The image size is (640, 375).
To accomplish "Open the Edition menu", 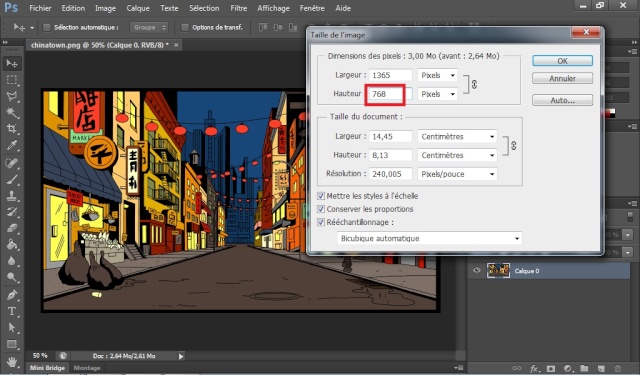I will (x=73, y=8).
